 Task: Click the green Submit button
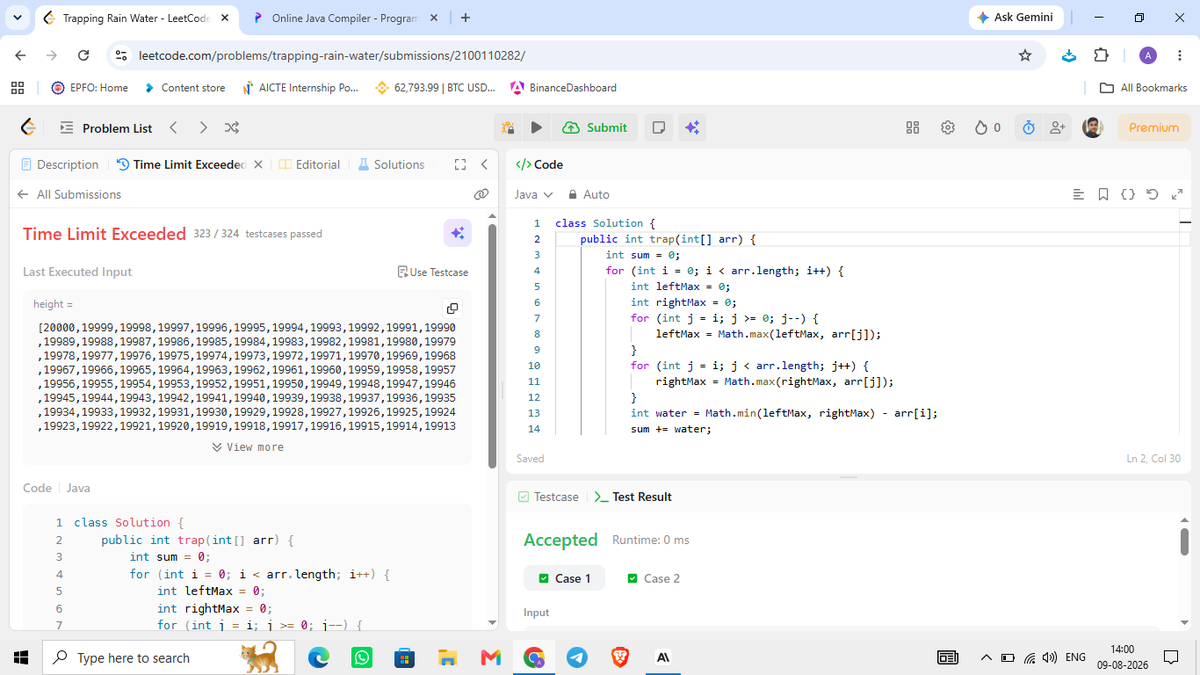point(596,128)
